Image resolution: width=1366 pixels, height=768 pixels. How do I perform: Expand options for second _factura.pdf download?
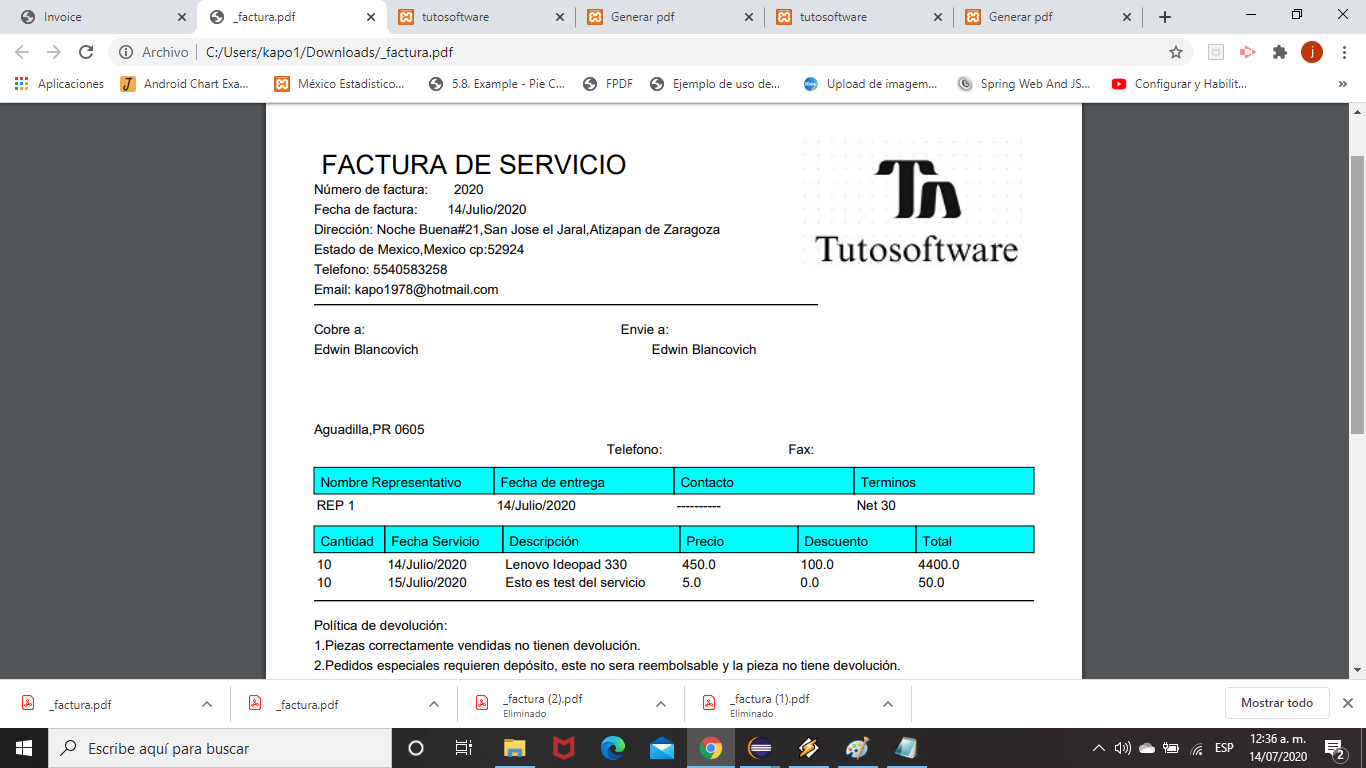point(434,704)
